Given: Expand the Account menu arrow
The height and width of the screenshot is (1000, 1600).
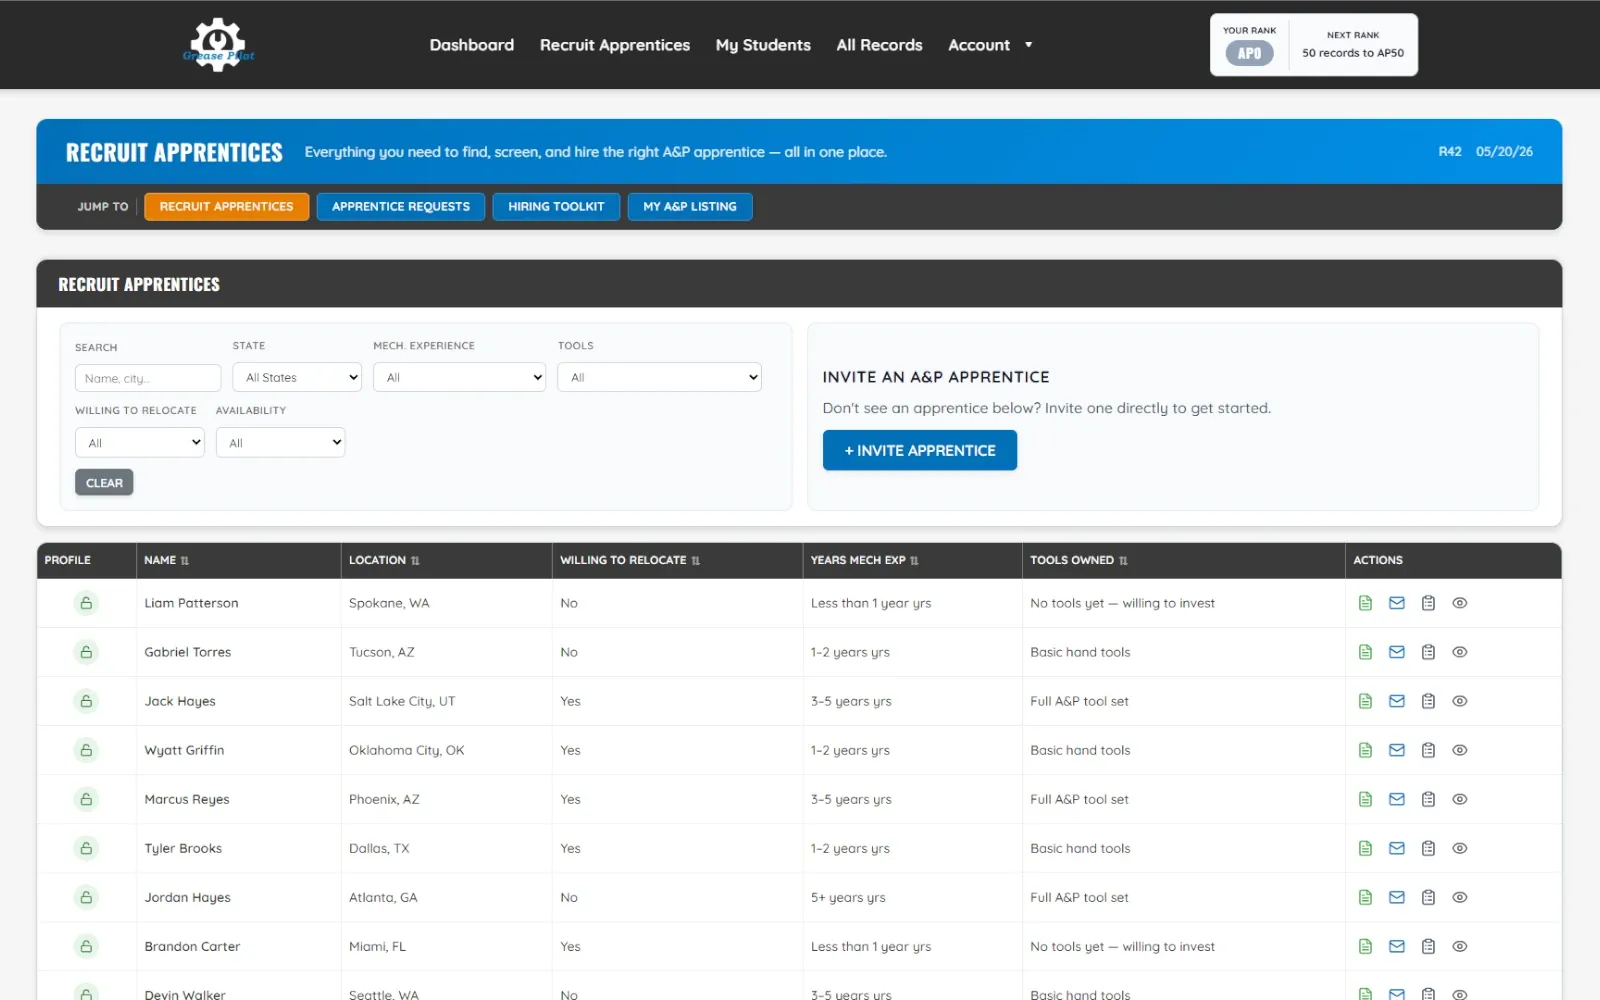Looking at the screenshot, I should click(x=1028, y=45).
